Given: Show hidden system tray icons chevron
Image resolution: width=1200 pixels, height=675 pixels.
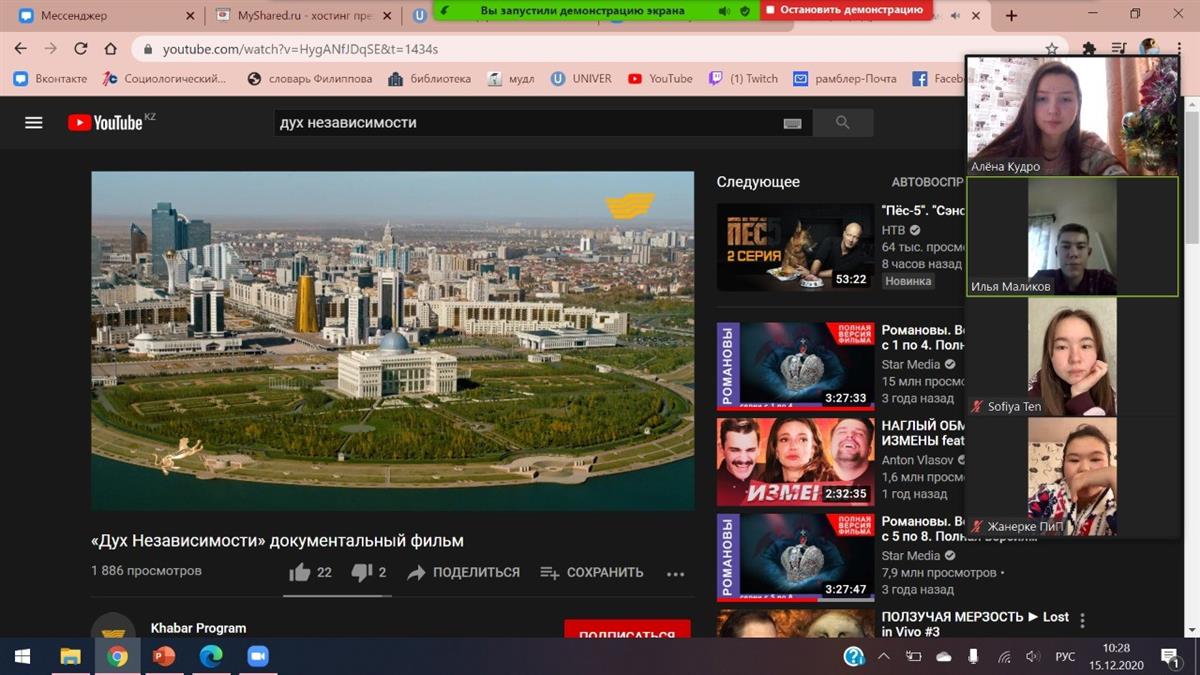Looking at the screenshot, I should coord(884,657).
